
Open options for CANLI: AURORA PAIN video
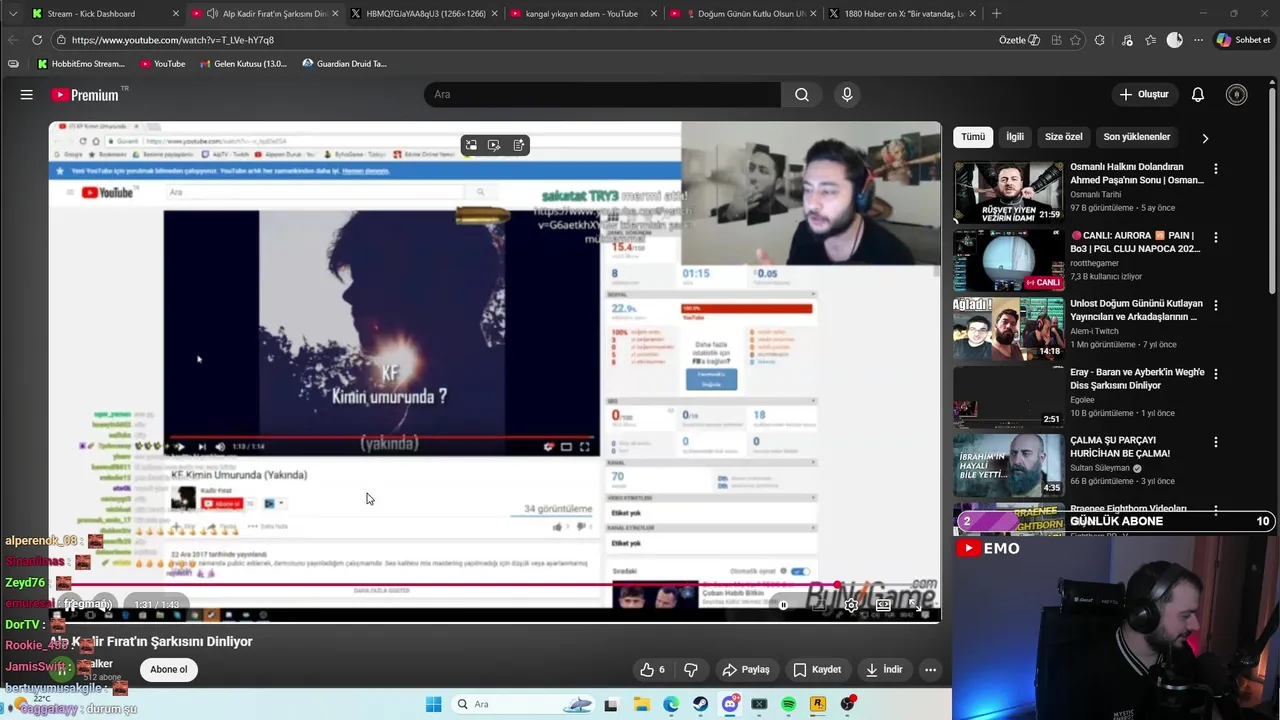pyautogui.click(x=1216, y=237)
